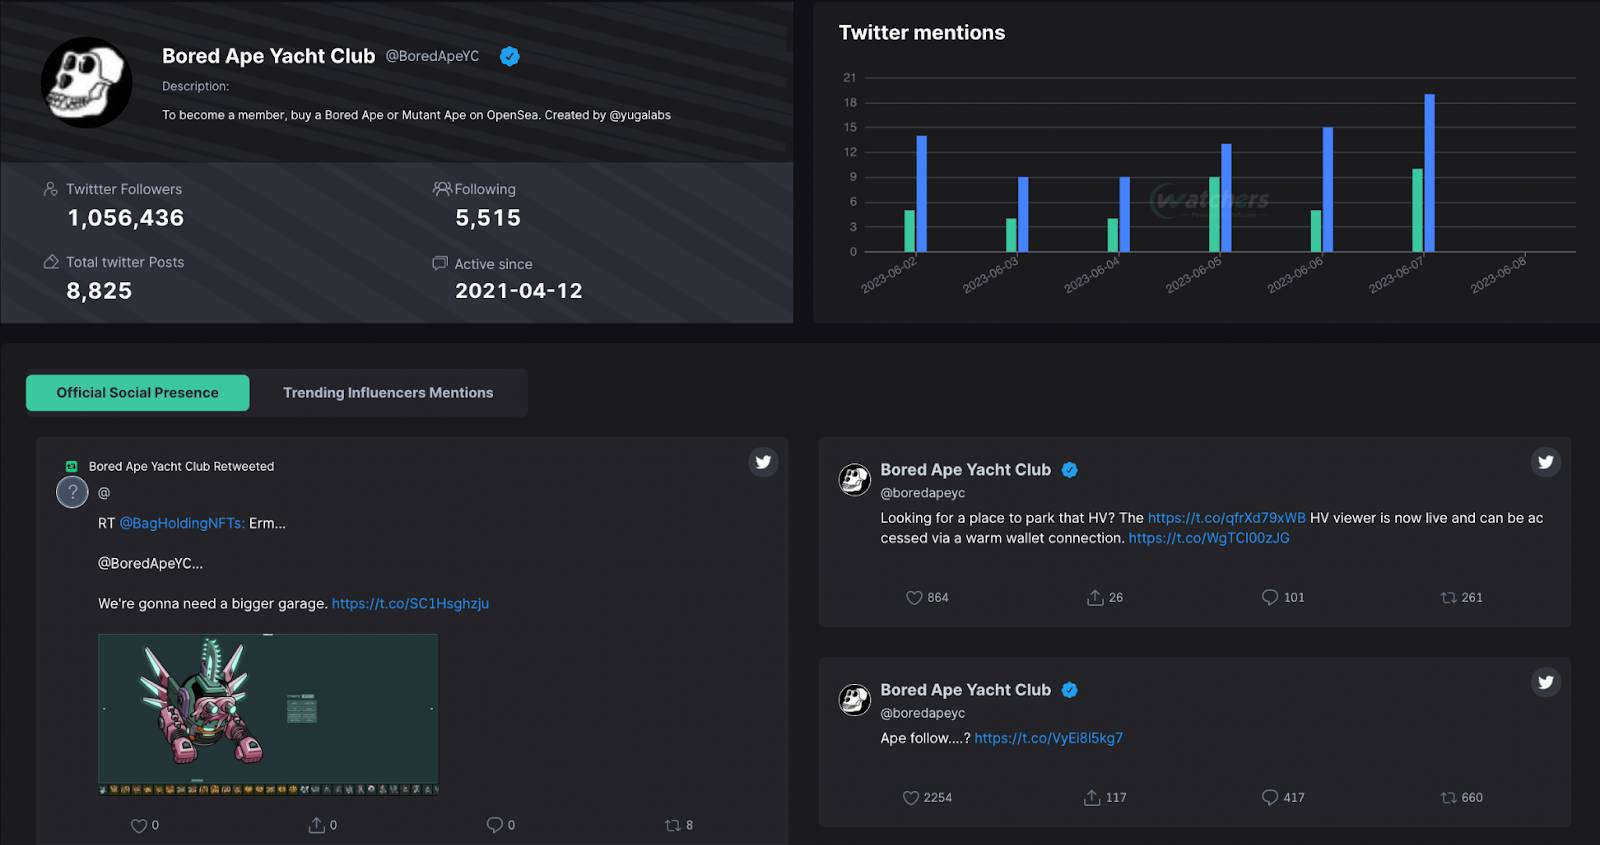Click share icon on the retweeted garage post
The width and height of the screenshot is (1600, 845).
(316, 825)
